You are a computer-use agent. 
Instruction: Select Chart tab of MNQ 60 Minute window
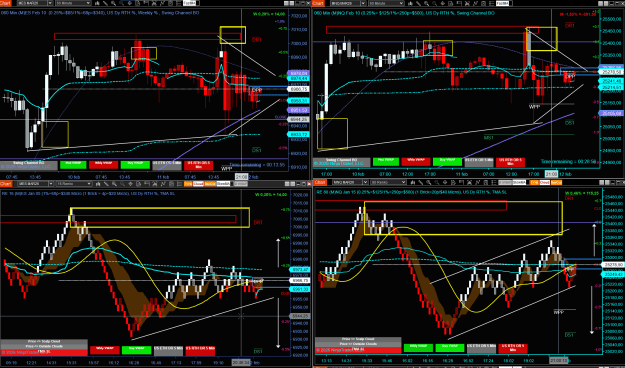coord(318,3)
